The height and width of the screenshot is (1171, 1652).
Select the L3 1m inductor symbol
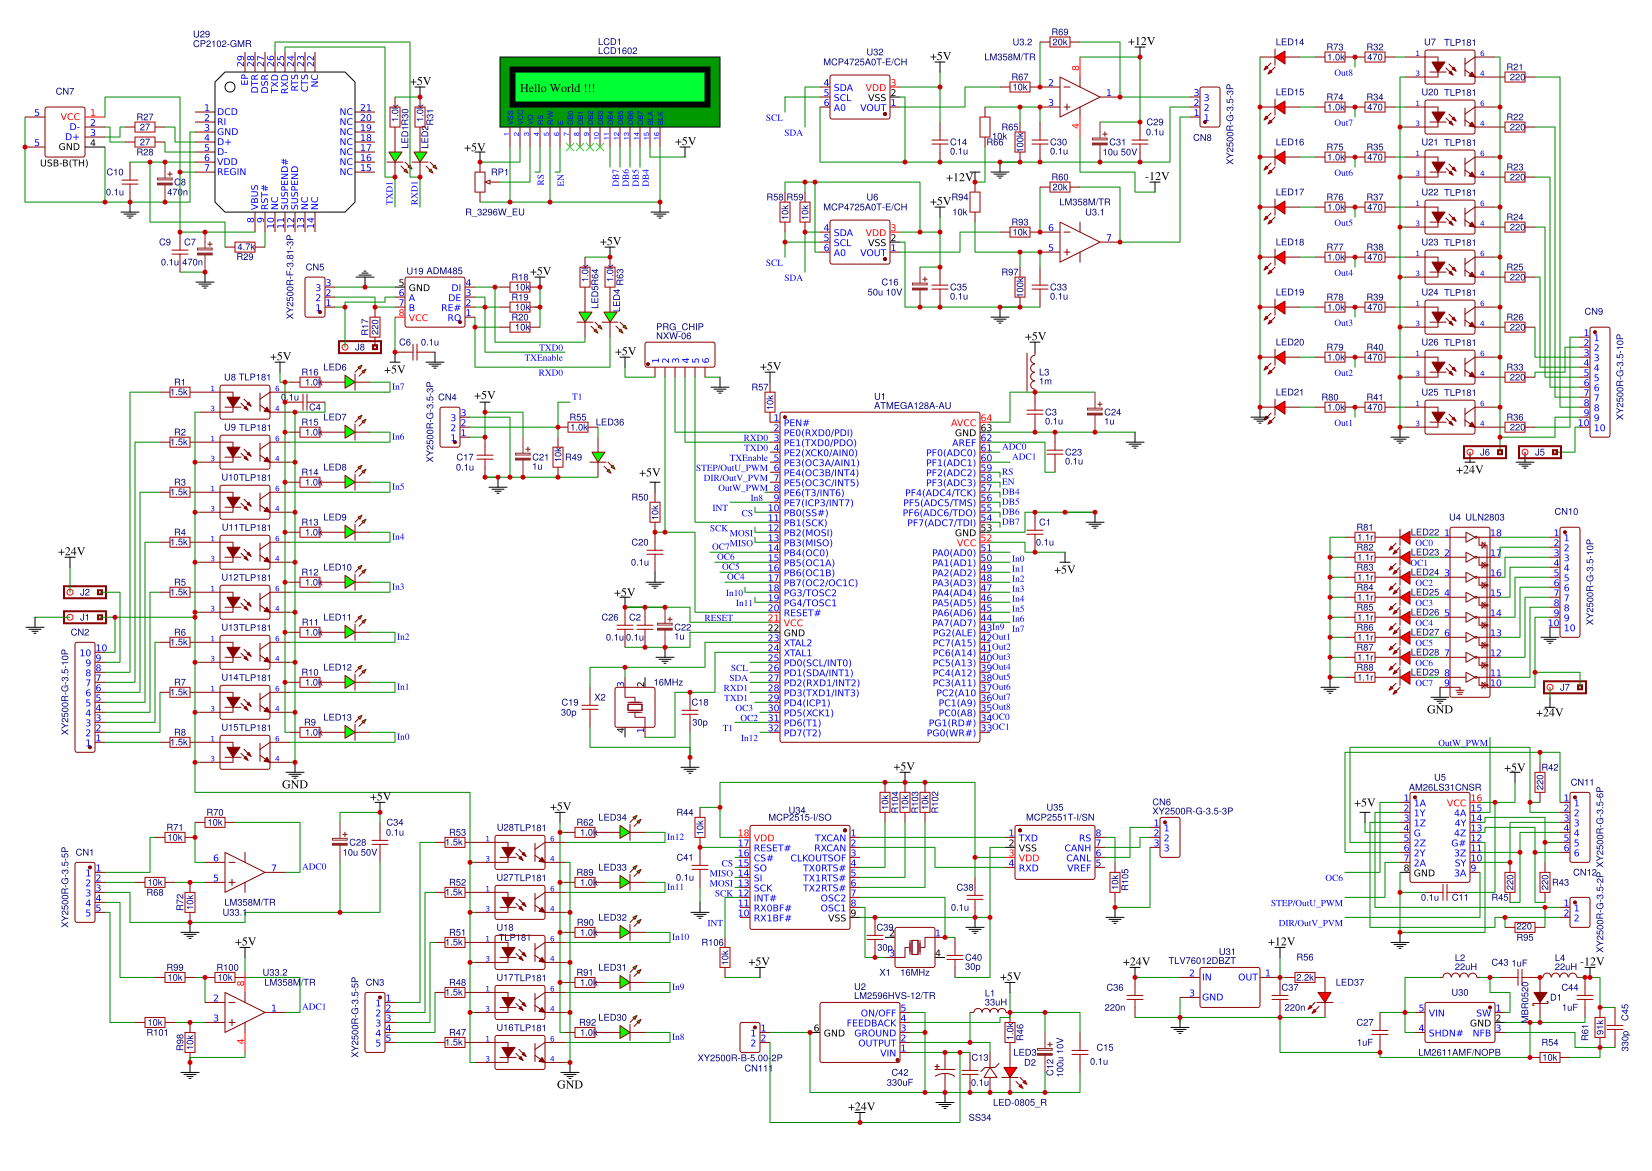click(x=1032, y=372)
